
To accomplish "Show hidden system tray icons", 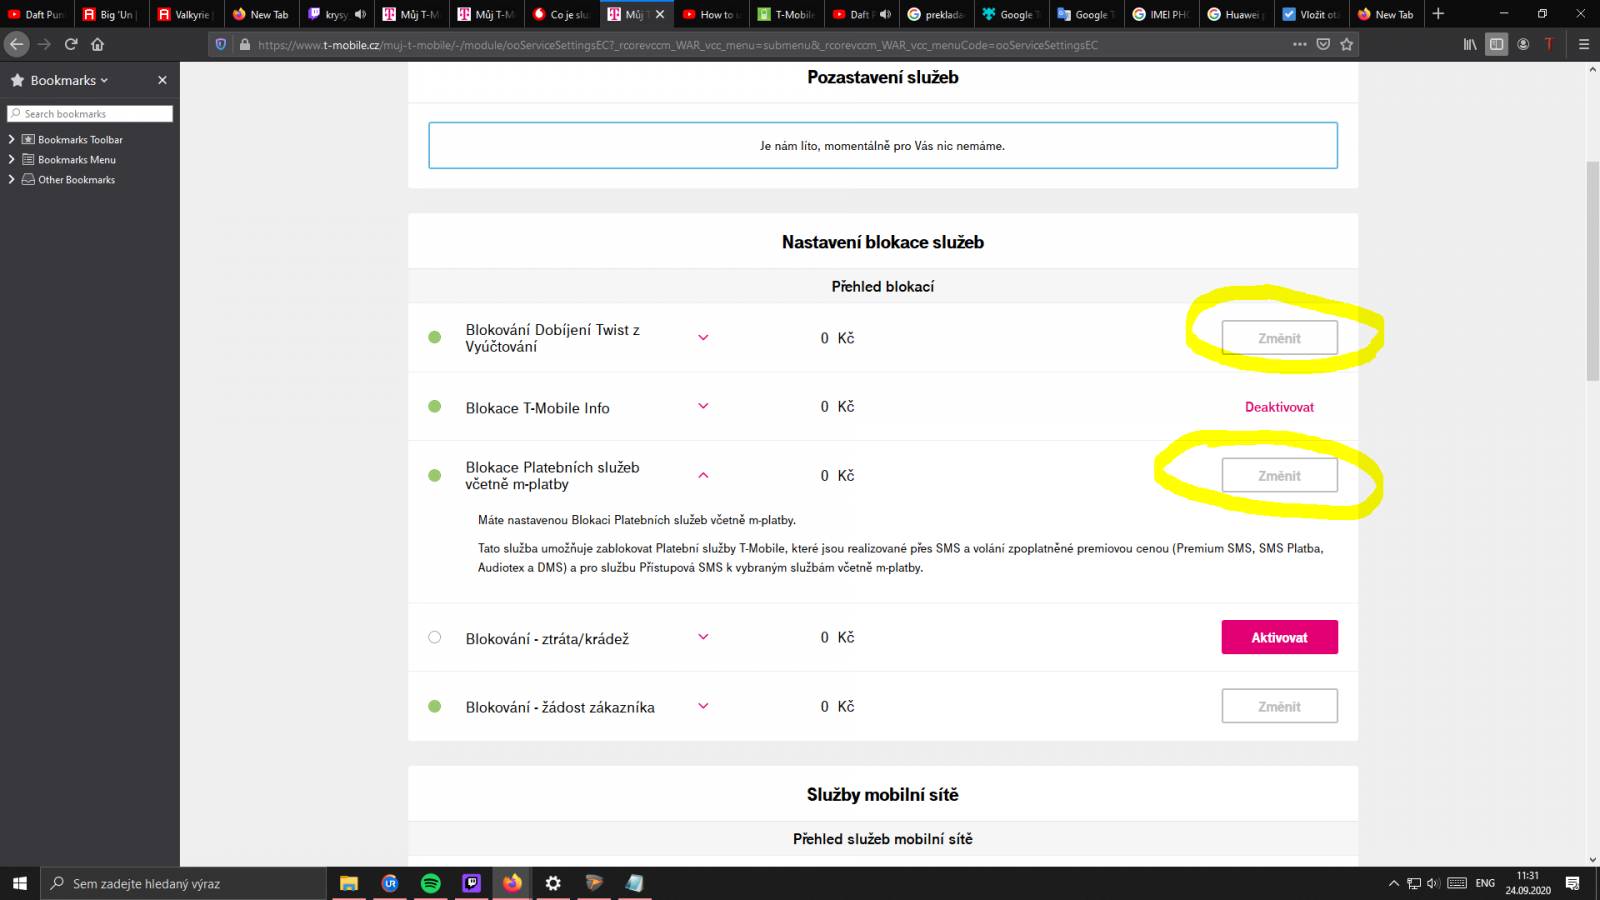I will click(x=1394, y=883).
